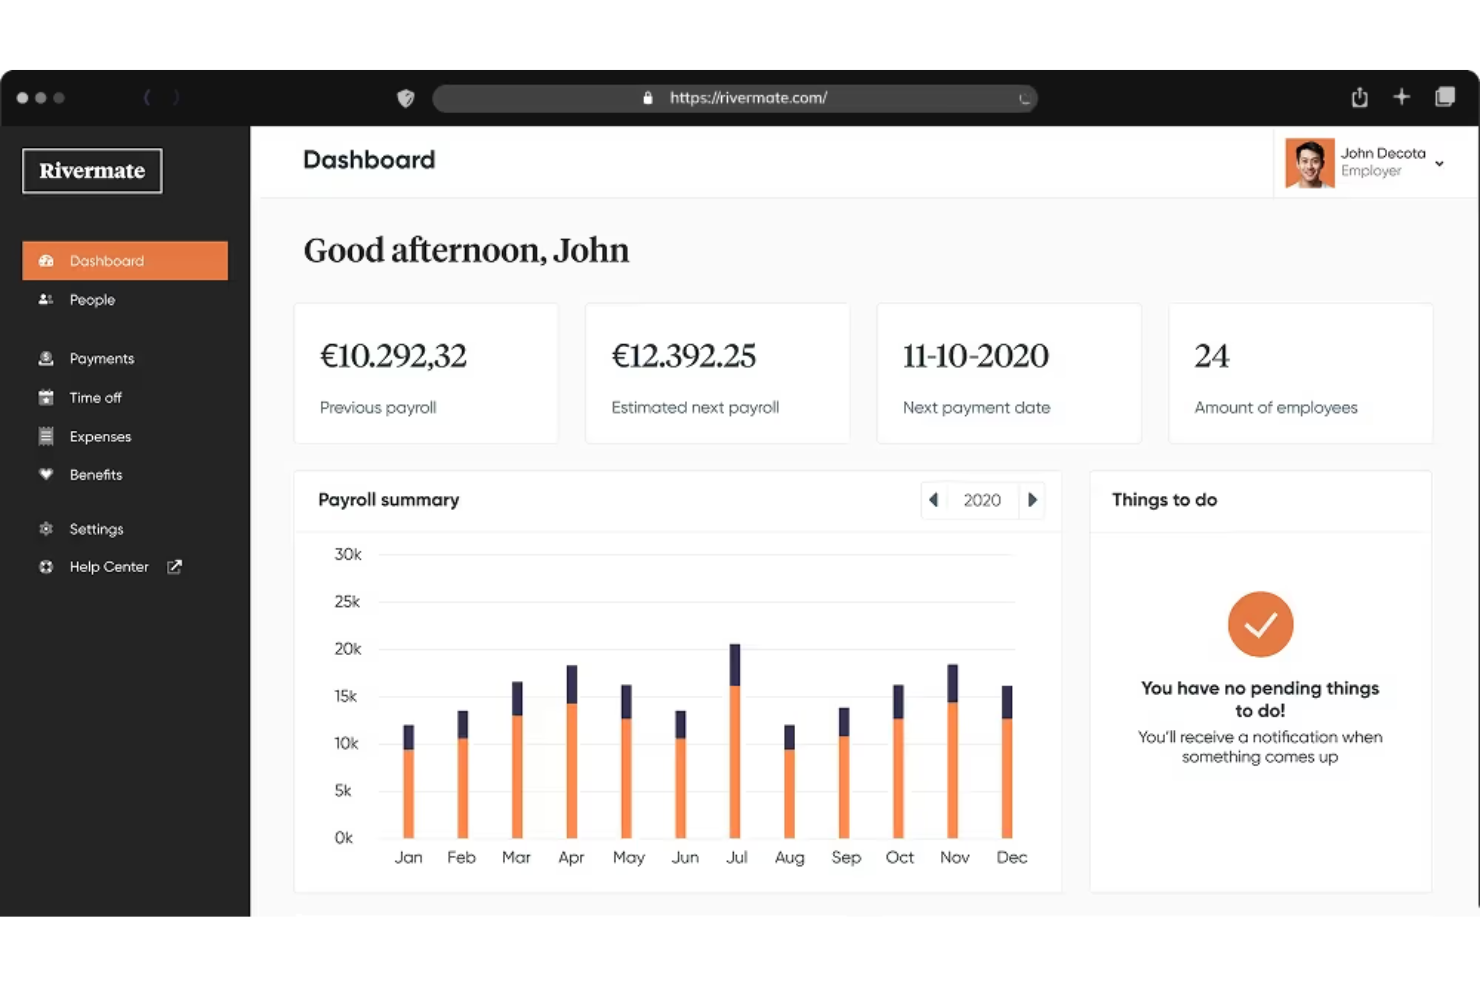Open the Help Center link
This screenshot has height=987, width=1480.
(x=108, y=566)
